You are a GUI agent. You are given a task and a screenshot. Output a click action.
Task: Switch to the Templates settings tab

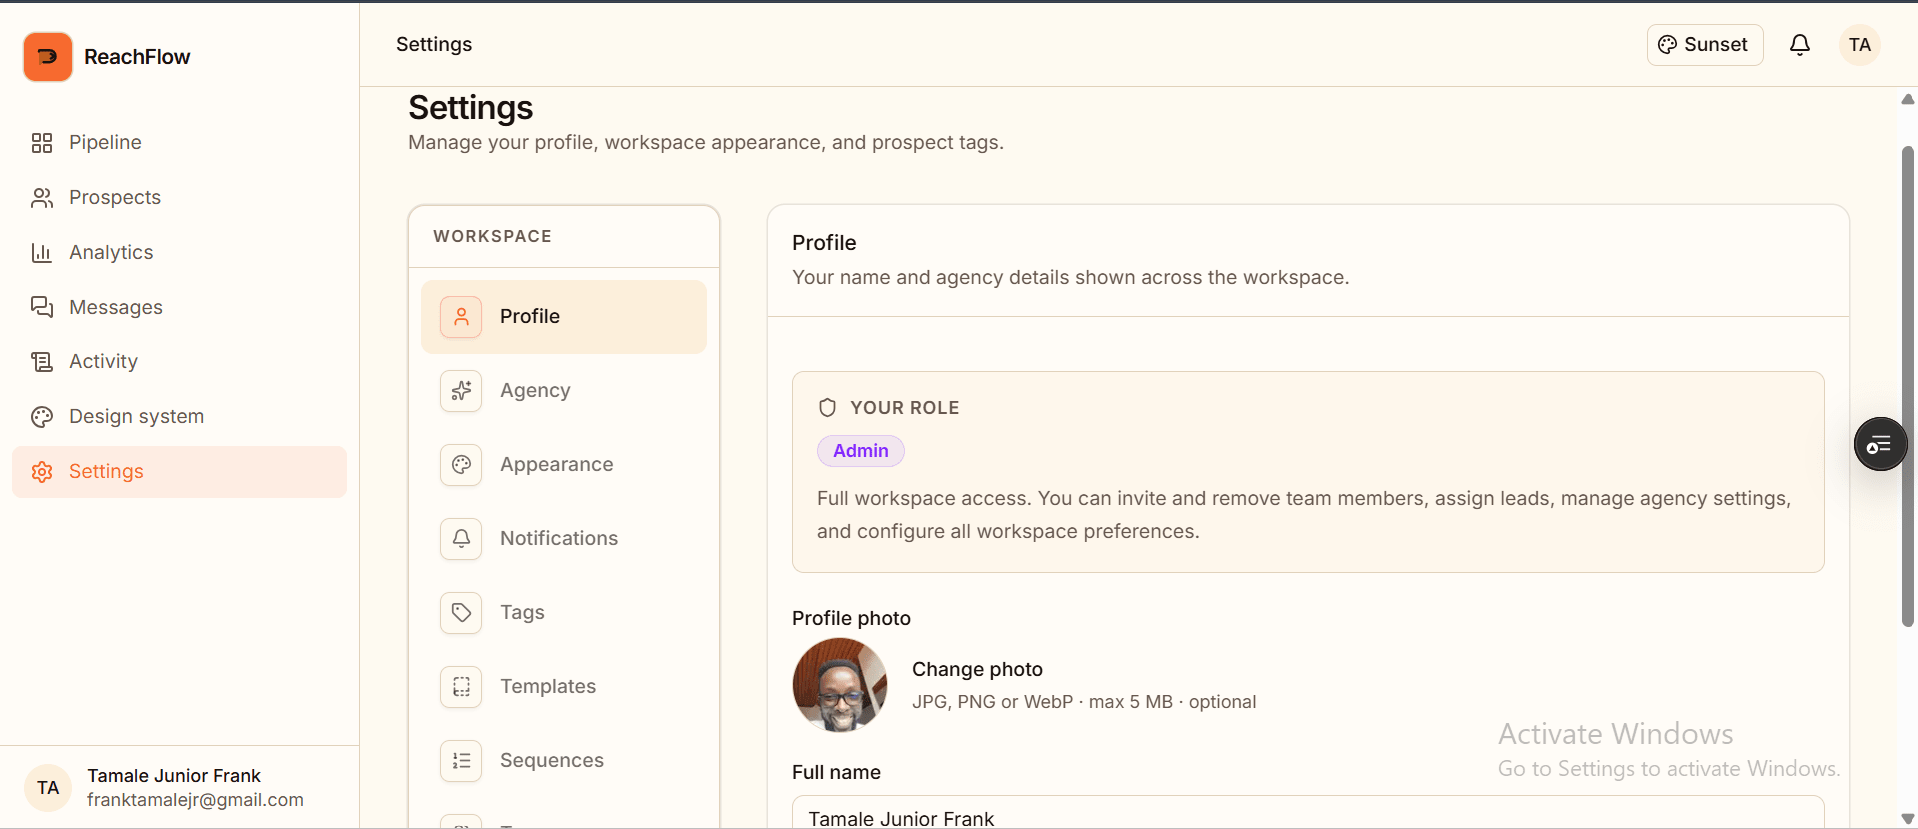tap(564, 687)
